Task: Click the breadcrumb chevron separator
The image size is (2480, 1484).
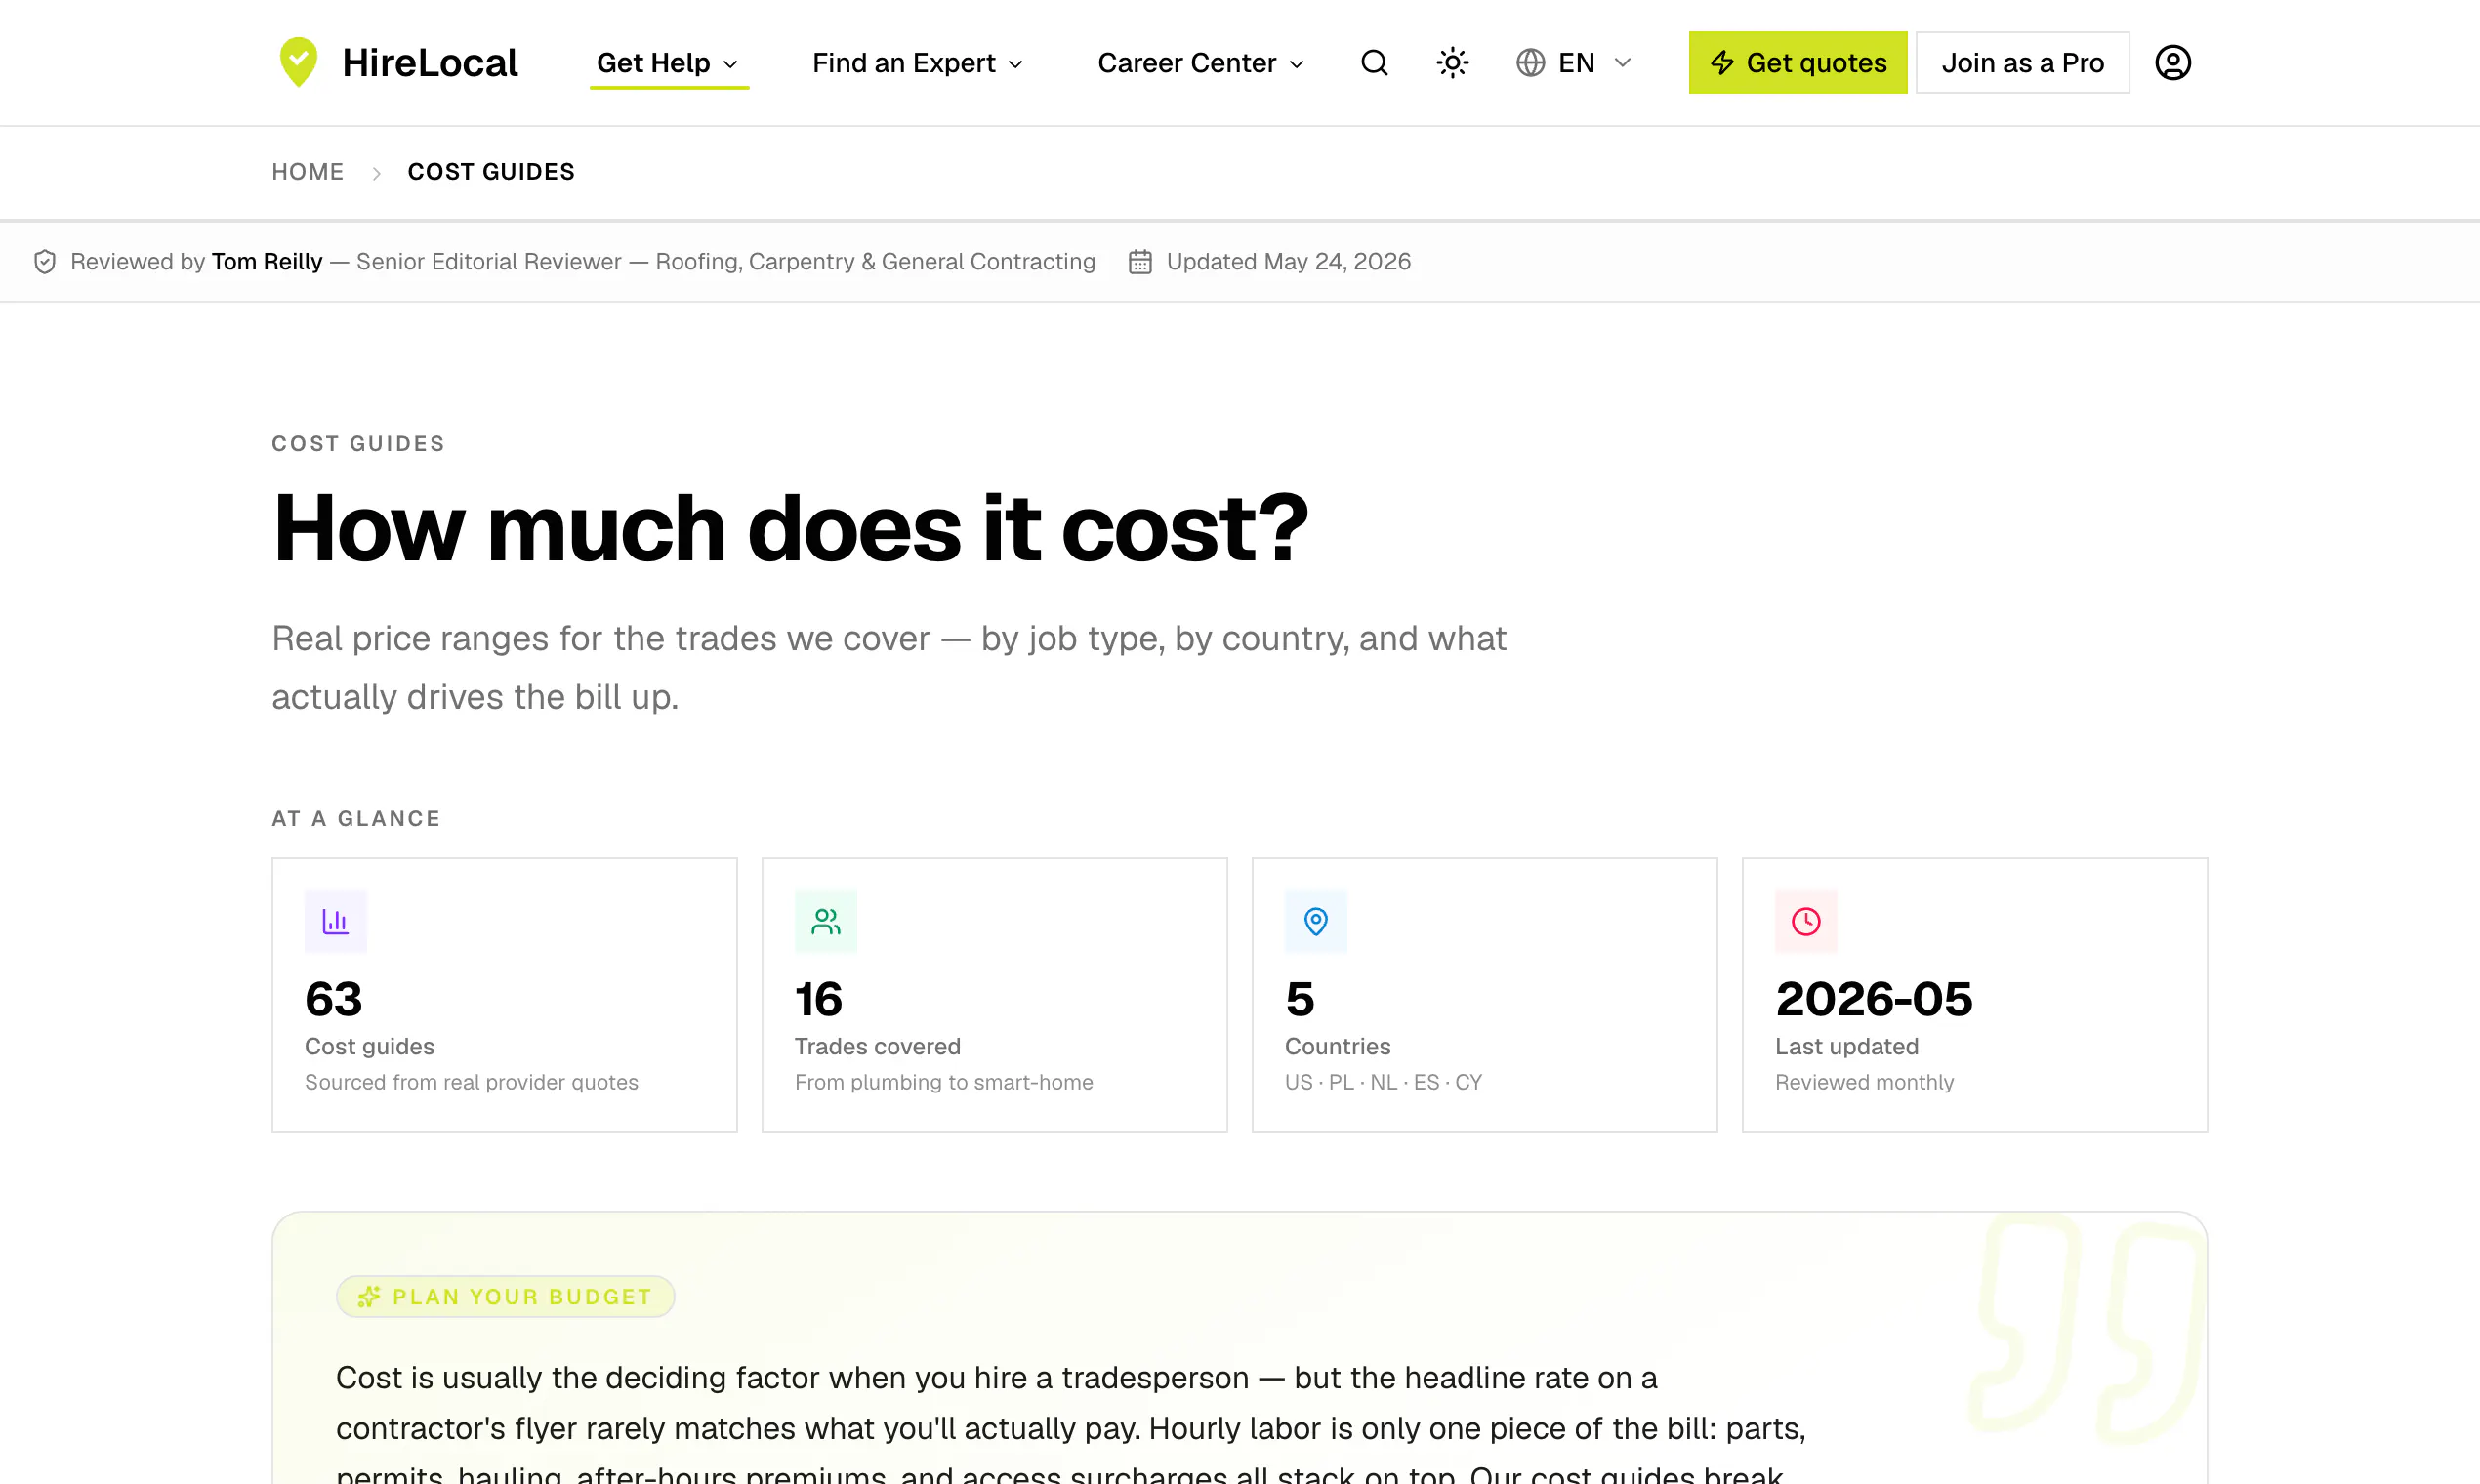Action: [376, 173]
